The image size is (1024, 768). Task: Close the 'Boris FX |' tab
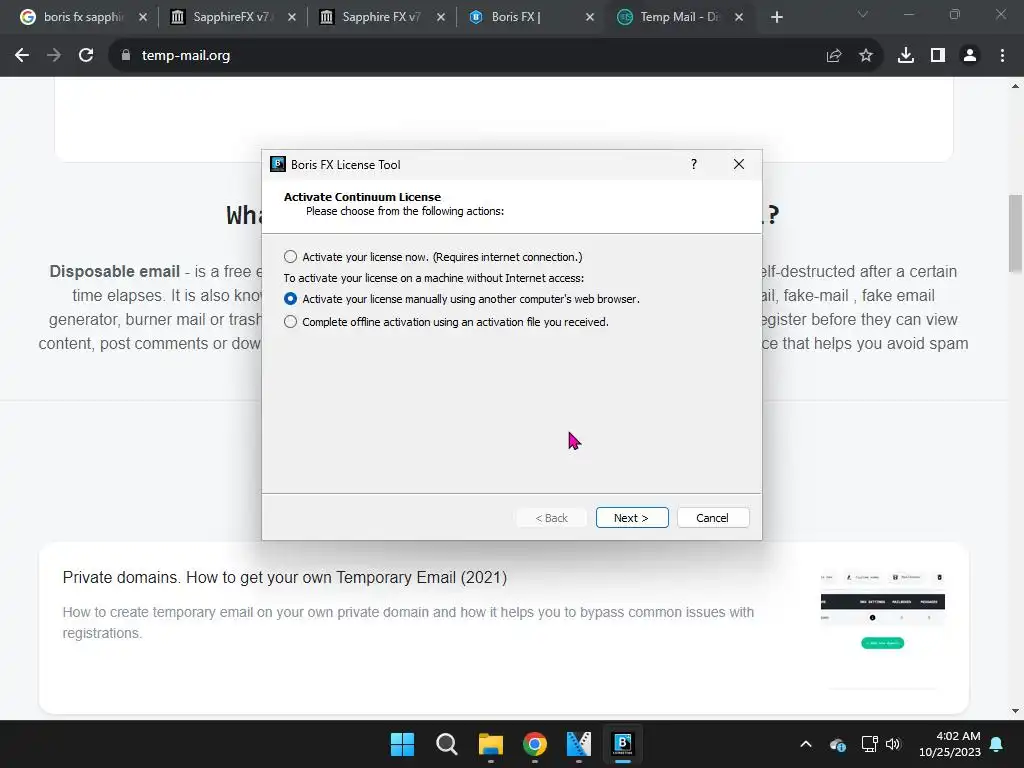click(590, 18)
